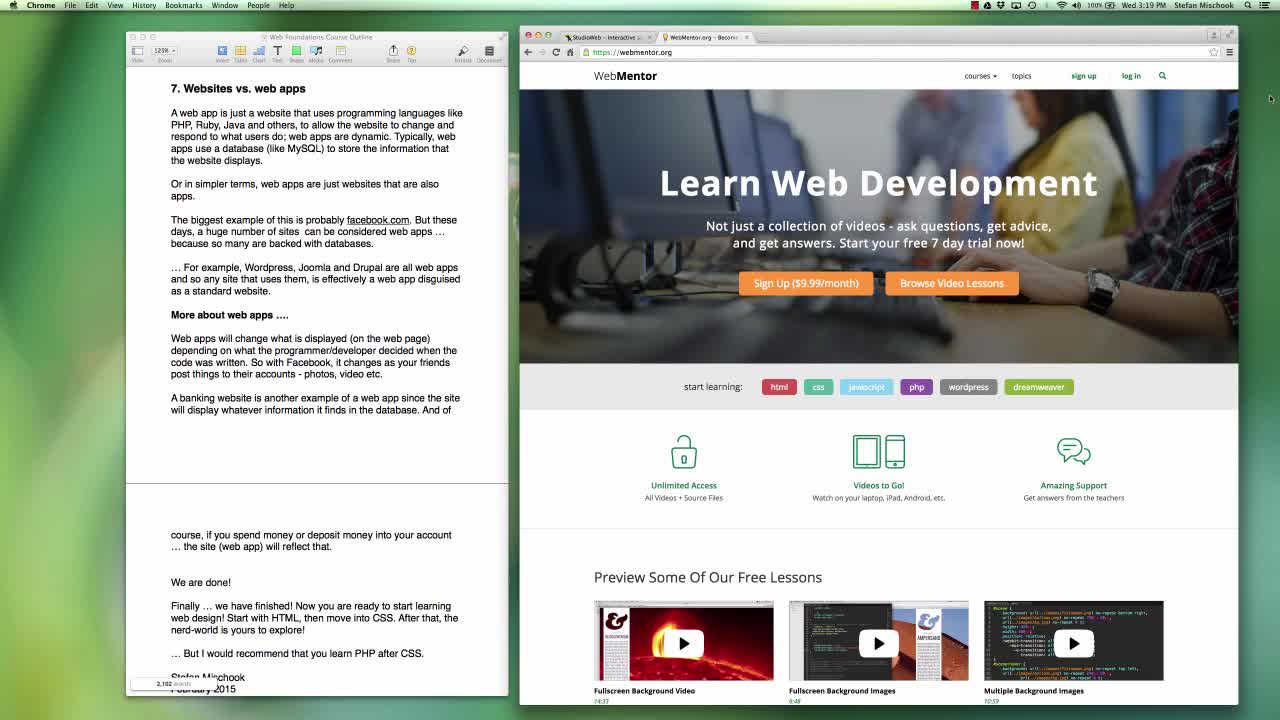This screenshot has width=1280, height=720.
Task: Open the Bookmarks menu
Action: coord(184,5)
